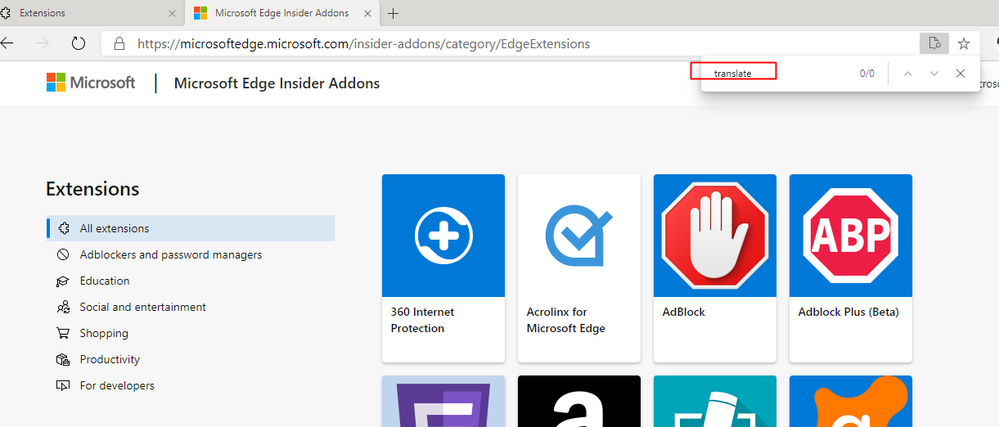Go to next find result arrow
The height and width of the screenshot is (427, 999).
pos(935,73)
